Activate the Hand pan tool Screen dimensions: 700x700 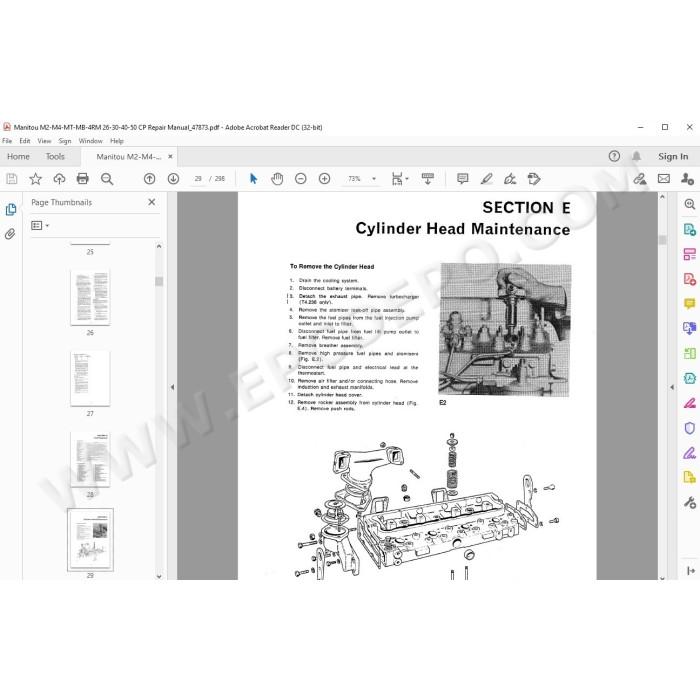[x=277, y=179]
